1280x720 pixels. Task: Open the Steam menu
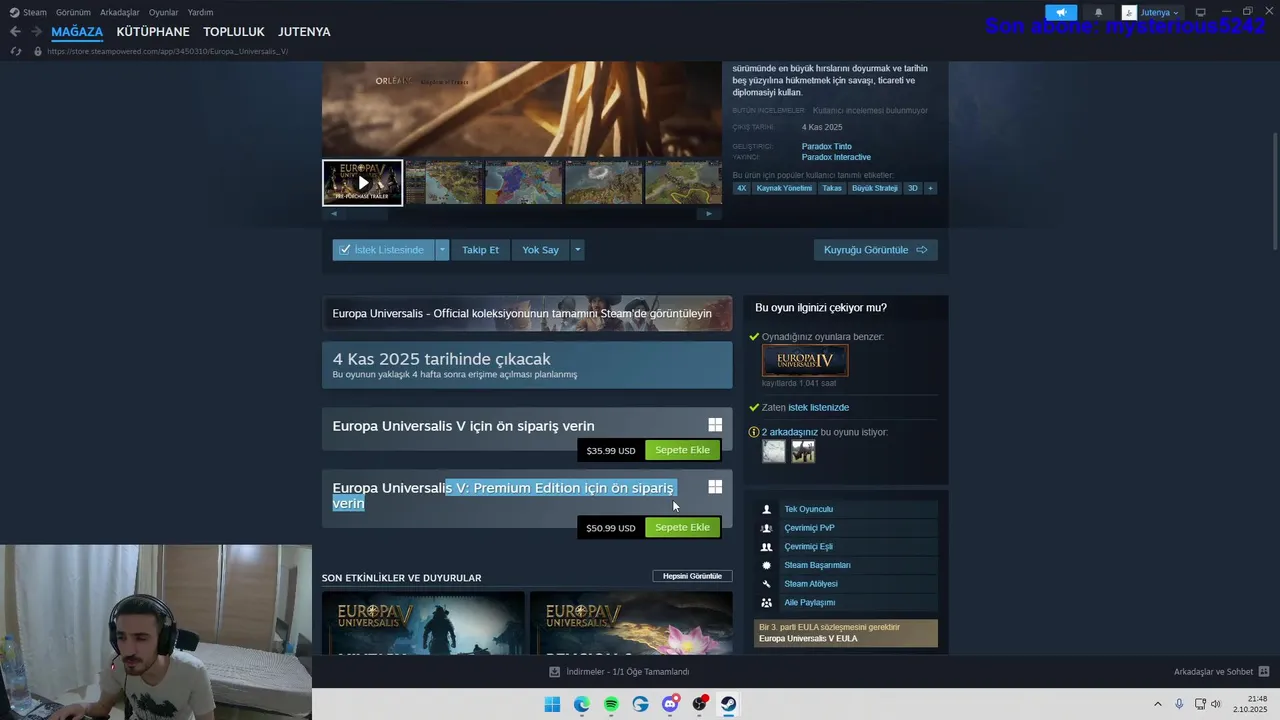(29, 12)
